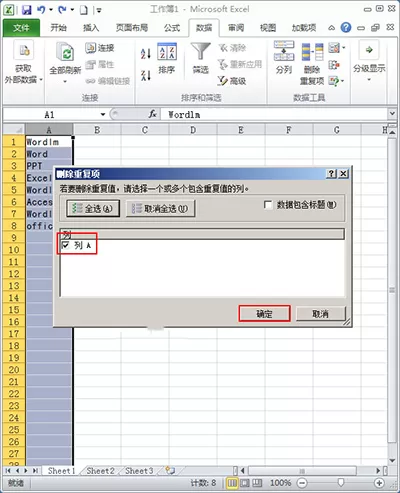Click the 获取外部数据 icon
Viewport: 400px width, 493px height.
click(24, 51)
